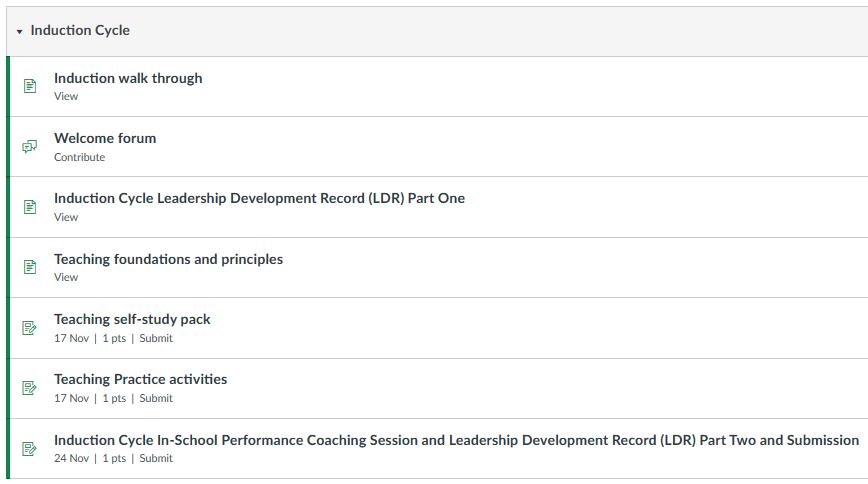Open the Induction walk through page
868x484 pixels.
[x=128, y=78]
